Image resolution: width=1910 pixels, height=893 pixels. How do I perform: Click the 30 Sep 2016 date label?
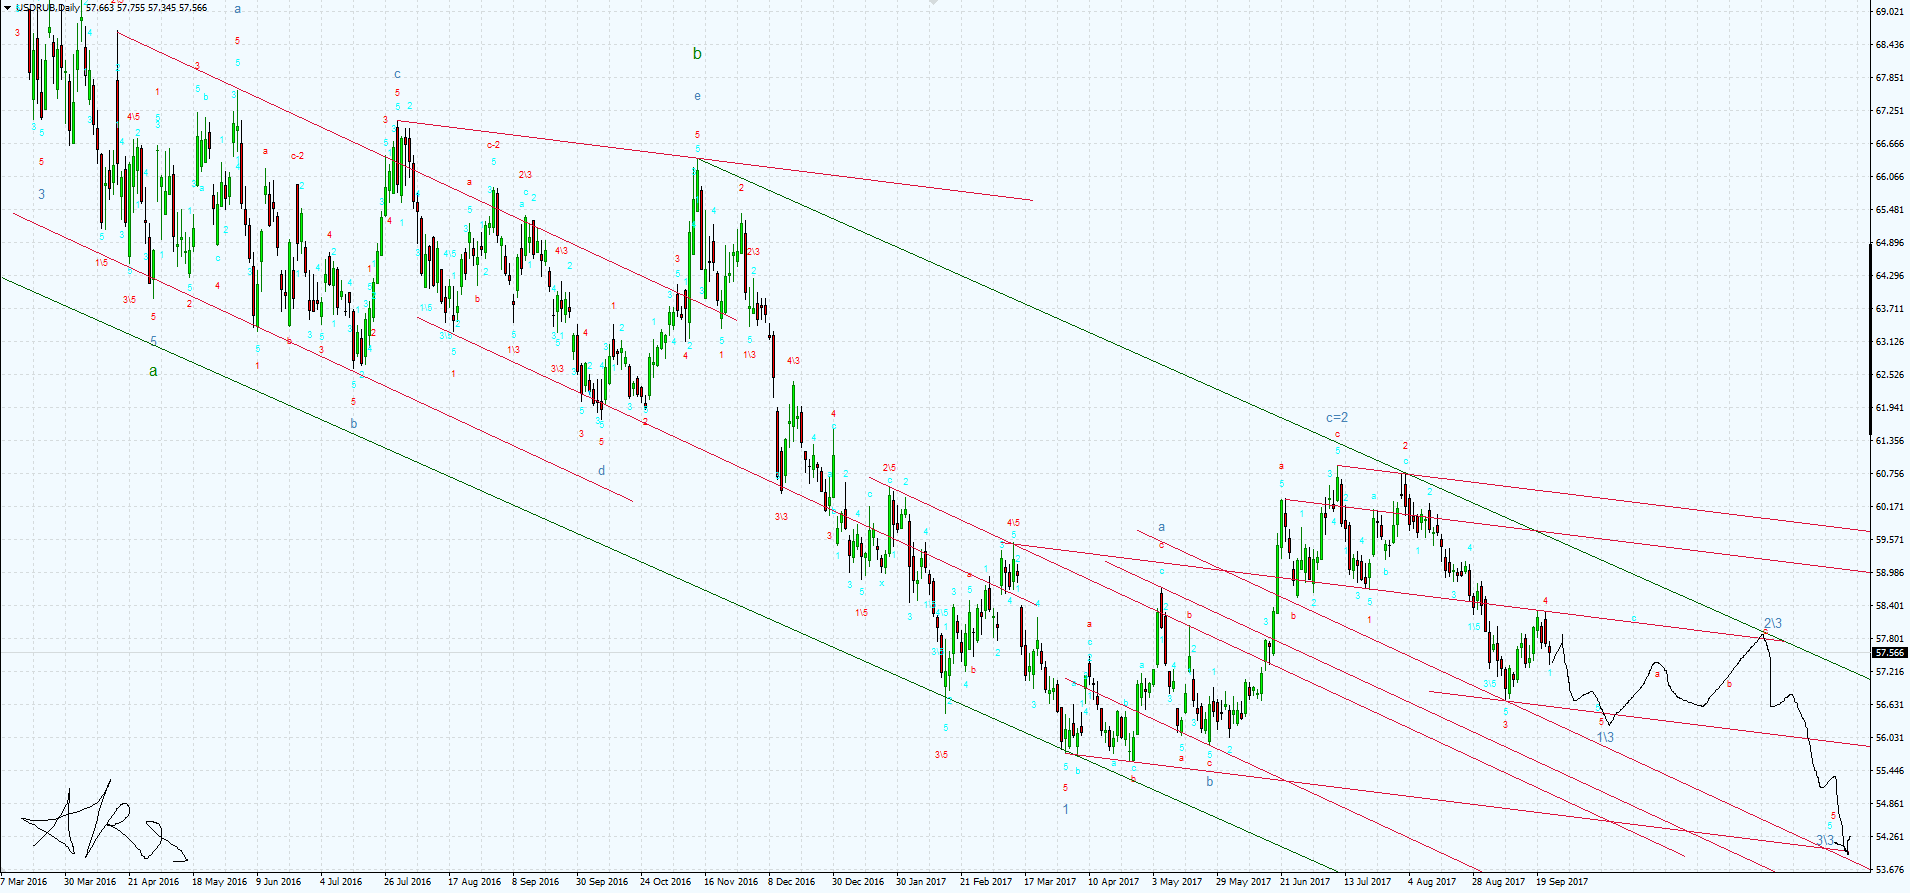[602, 882]
